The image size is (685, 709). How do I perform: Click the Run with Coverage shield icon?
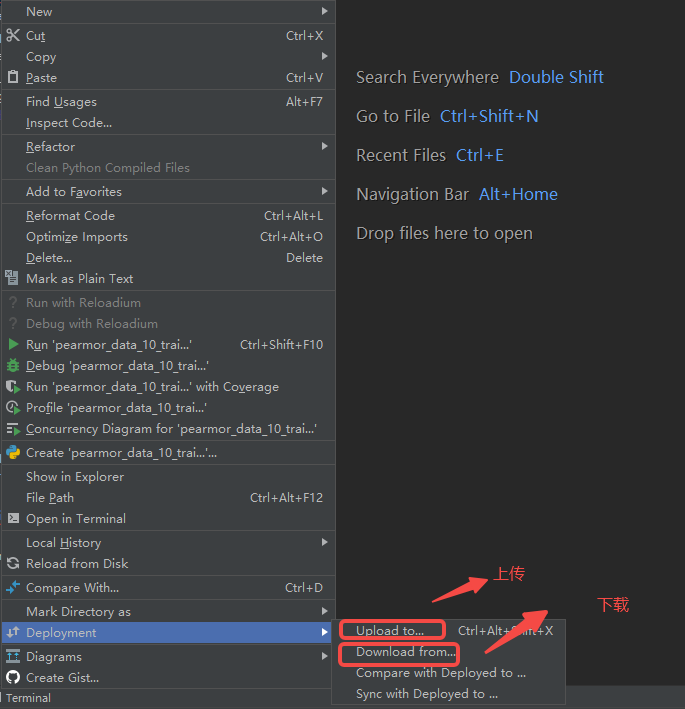pyautogui.click(x=13, y=387)
